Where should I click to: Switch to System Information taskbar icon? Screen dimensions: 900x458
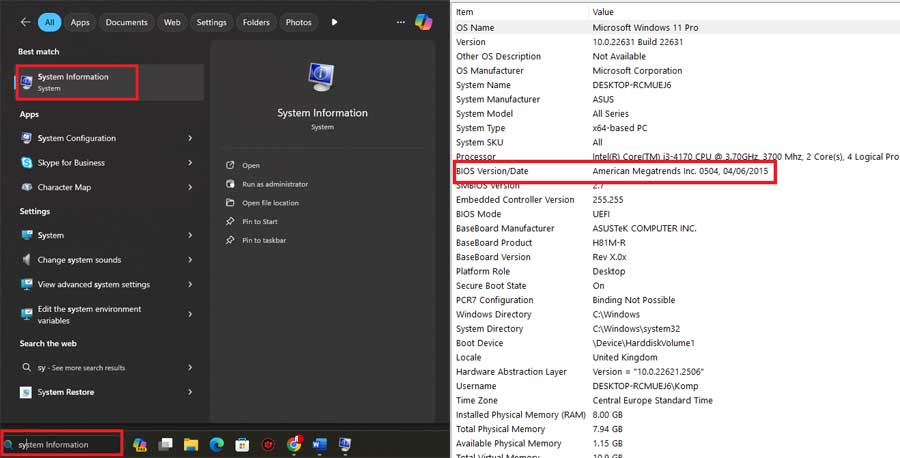point(345,445)
